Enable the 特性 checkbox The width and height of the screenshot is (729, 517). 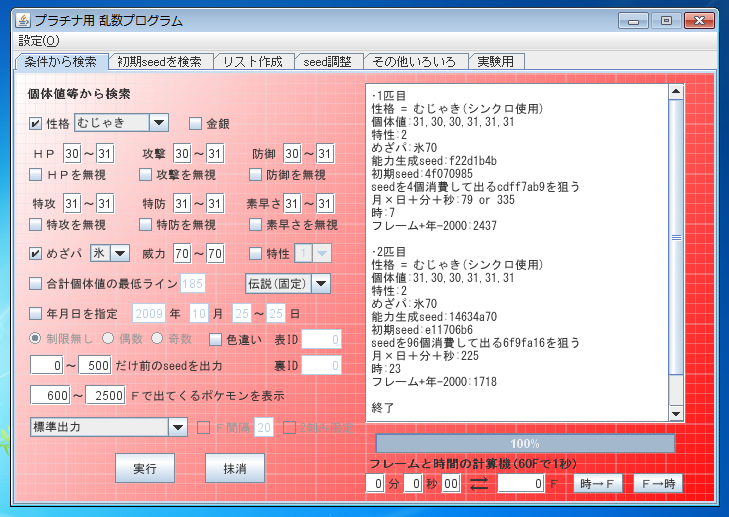click(255, 254)
